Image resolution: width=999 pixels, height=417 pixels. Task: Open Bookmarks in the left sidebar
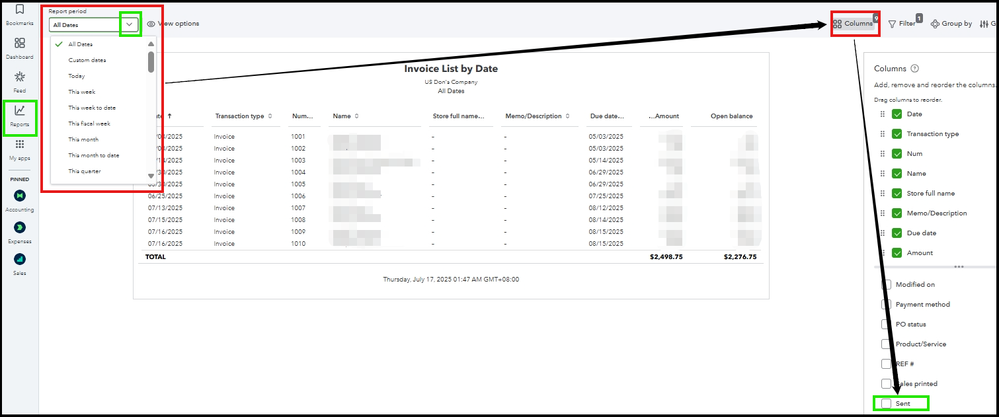coord(20,10)
